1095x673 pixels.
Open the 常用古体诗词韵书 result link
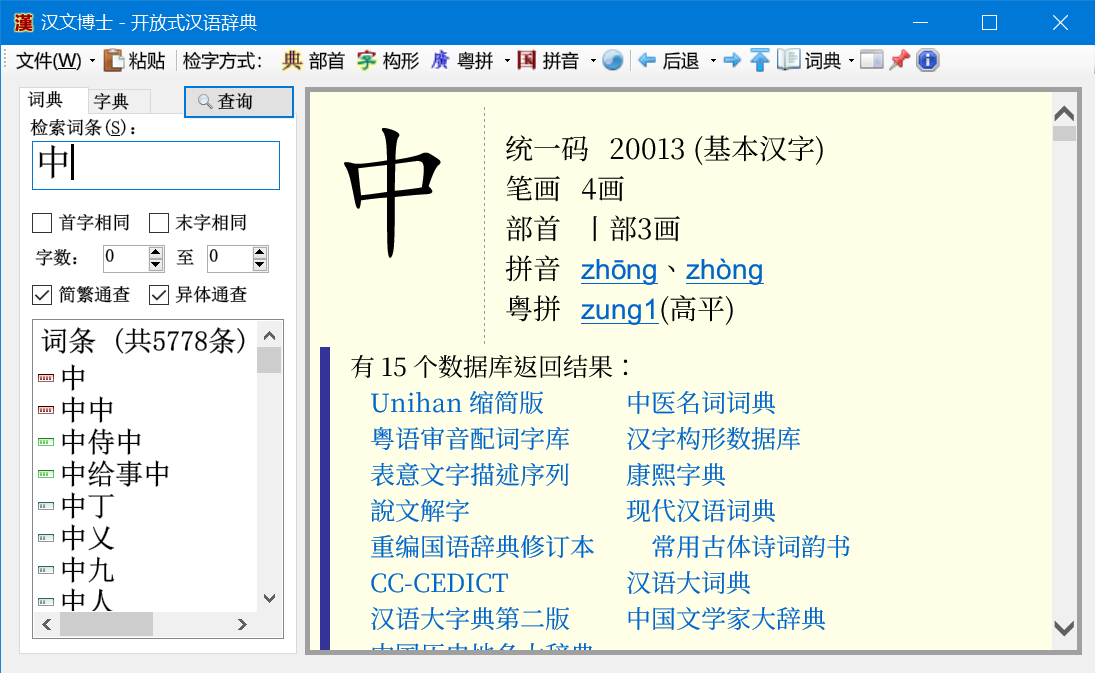pyautogui.click(x=751, y=547)
